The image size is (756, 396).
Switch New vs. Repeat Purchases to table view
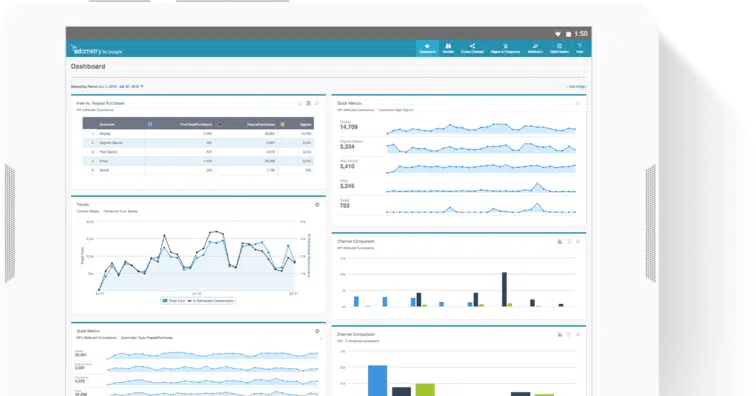[309, 103]
